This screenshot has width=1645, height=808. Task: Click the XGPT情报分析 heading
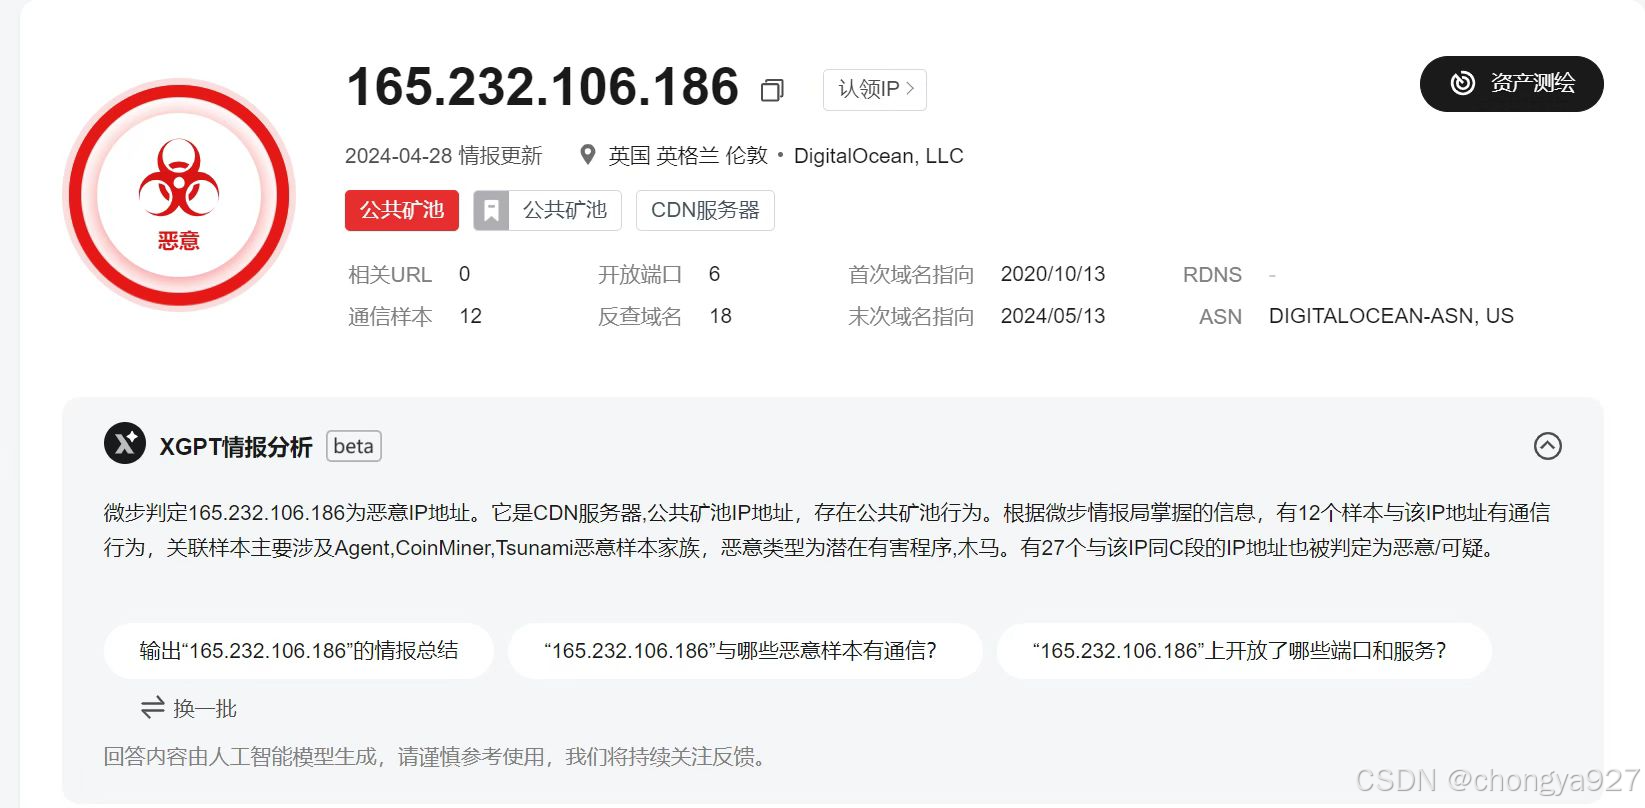pos(236,447)
